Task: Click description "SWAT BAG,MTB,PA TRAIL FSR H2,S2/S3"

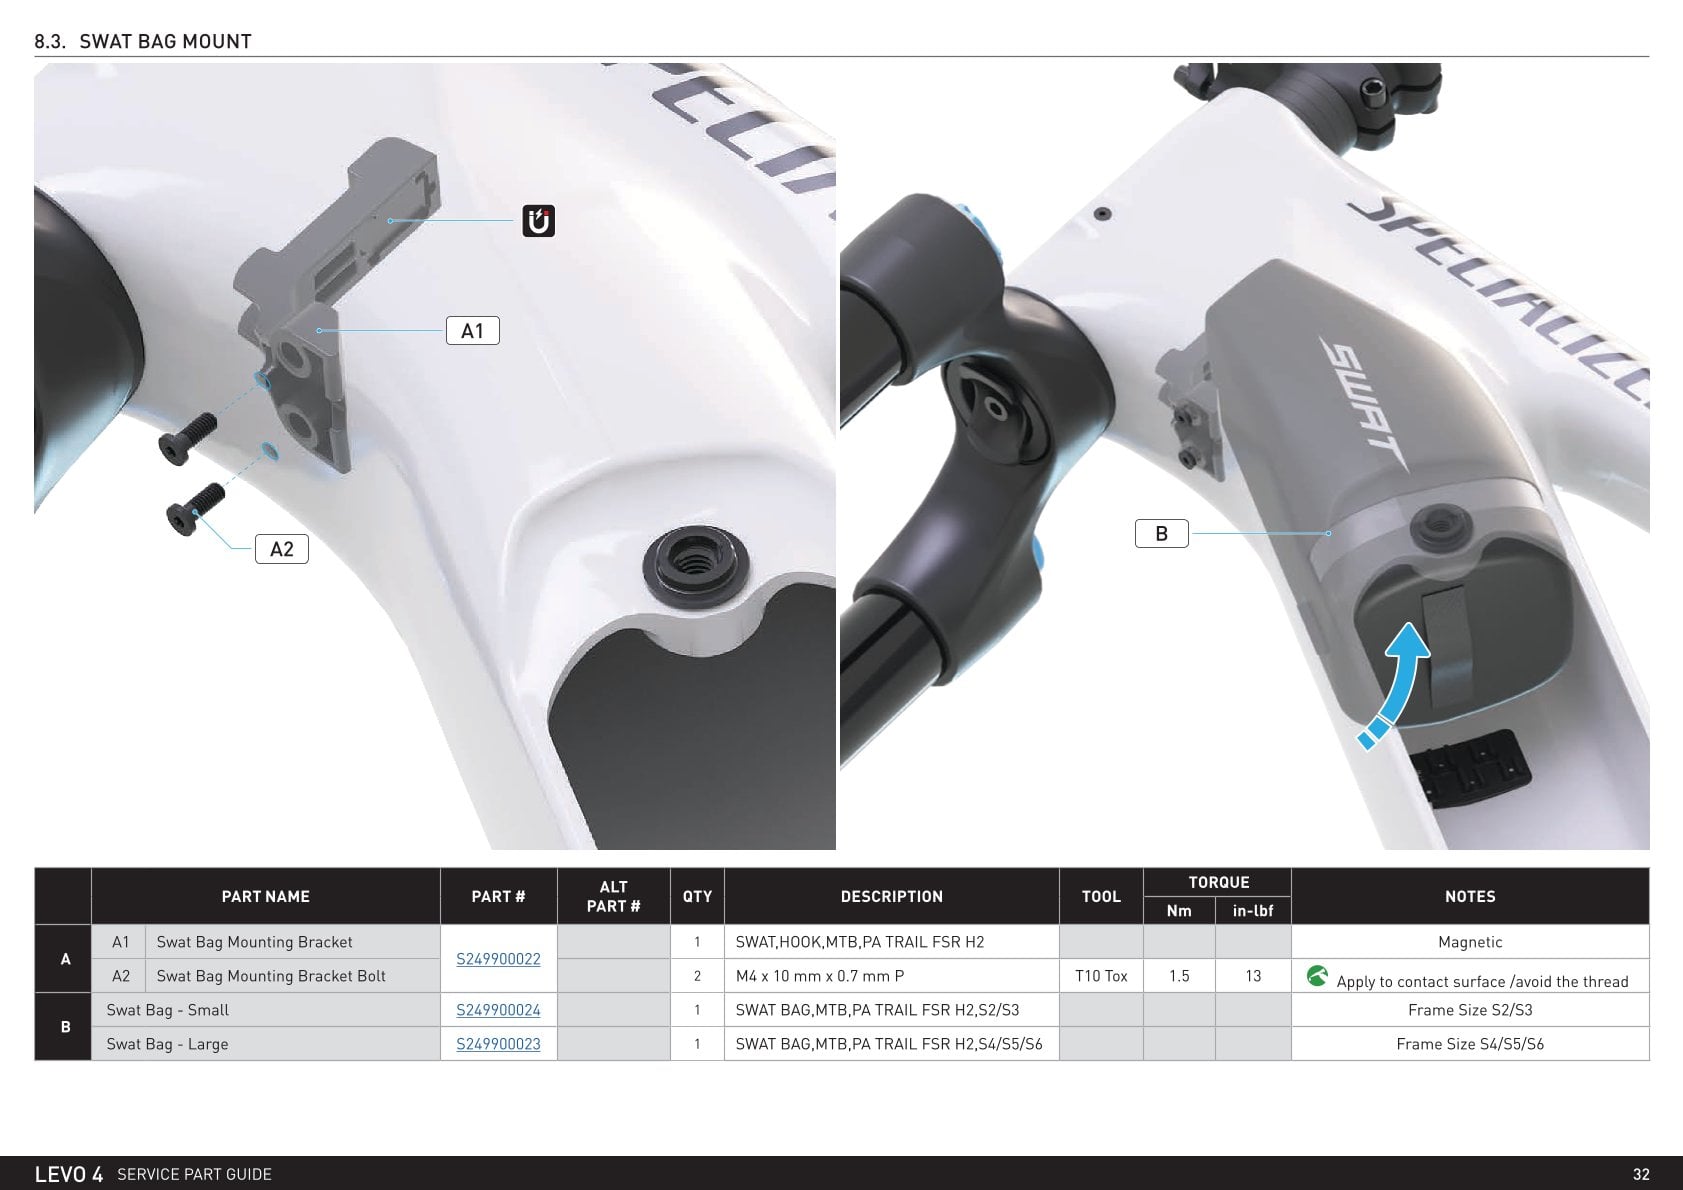Action: (877, 1010)
